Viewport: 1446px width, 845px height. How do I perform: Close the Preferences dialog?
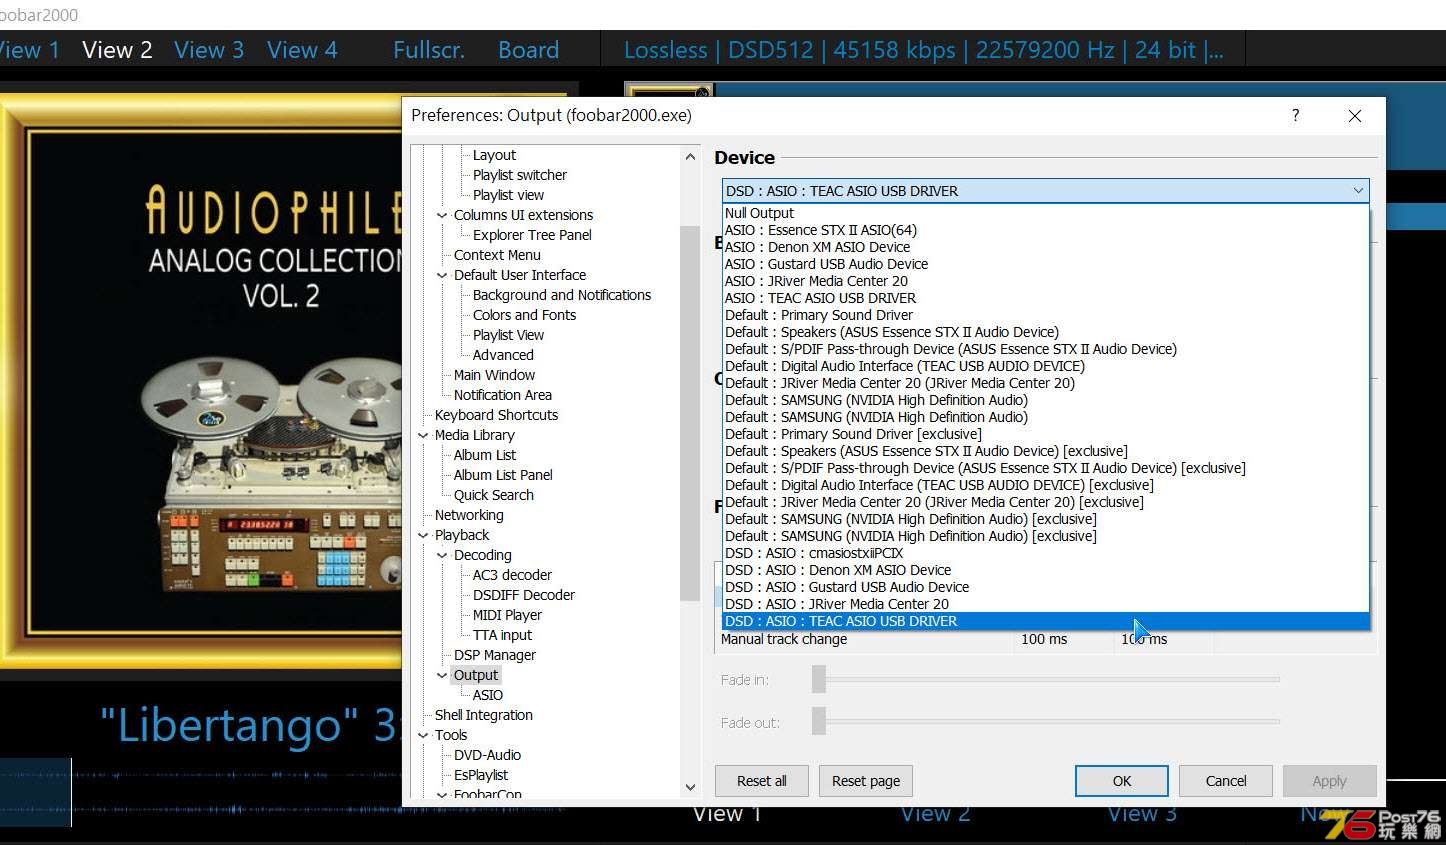[x=1355, y=116]
